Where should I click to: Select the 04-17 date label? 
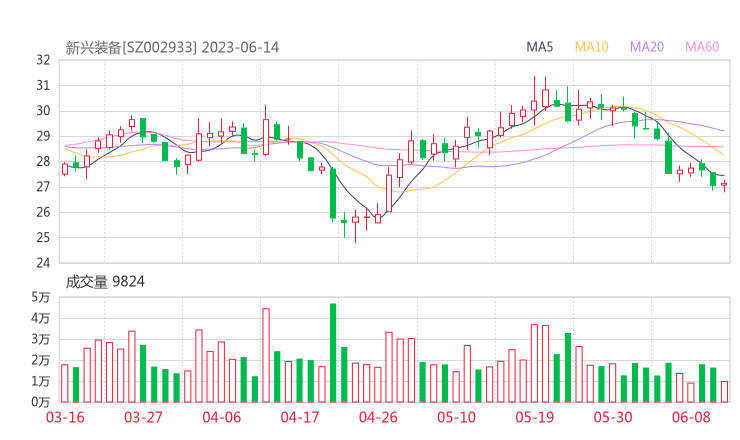pyautogui.click(x=300, y=417)
